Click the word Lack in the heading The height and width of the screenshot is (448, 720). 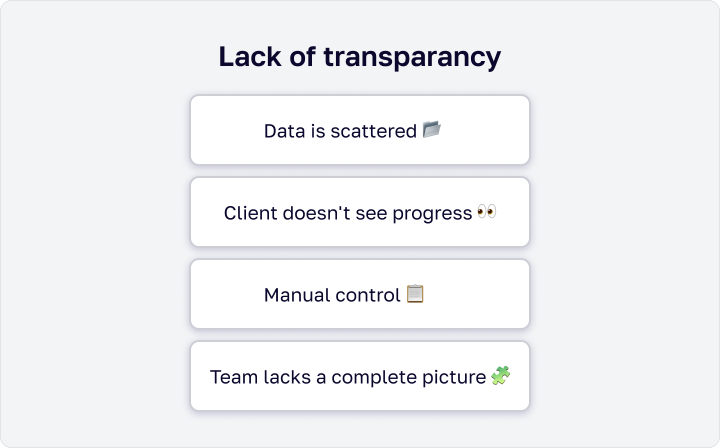click(250, 56)
